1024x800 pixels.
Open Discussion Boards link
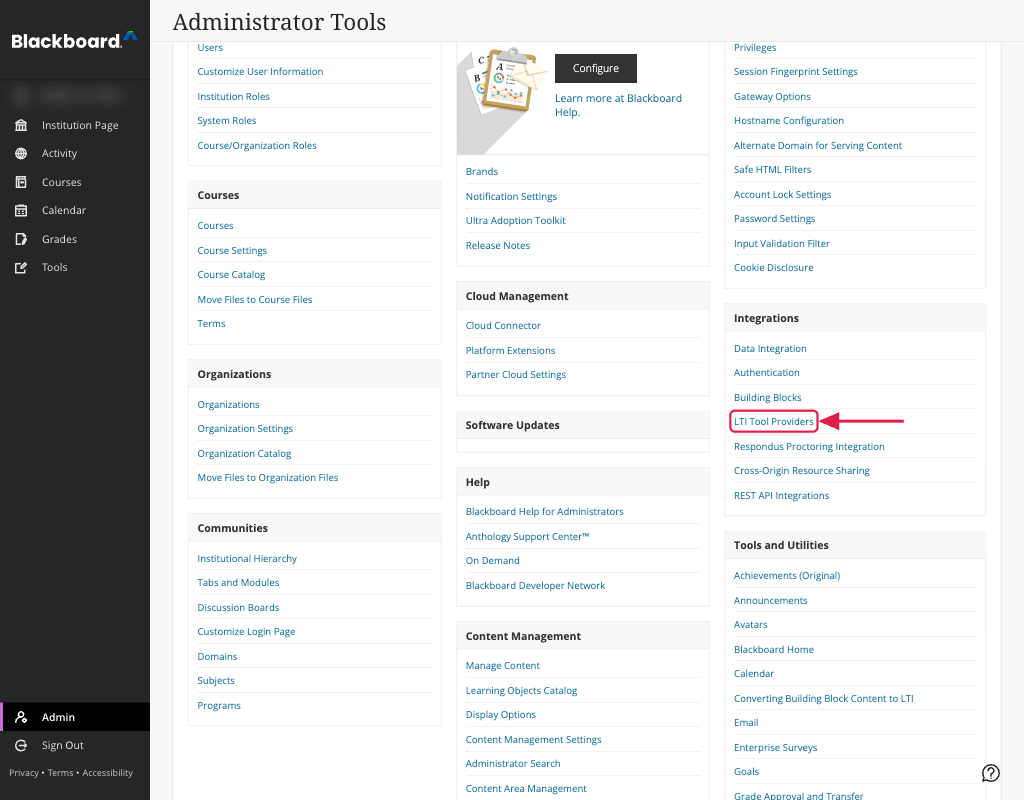(x=238, y=608)
